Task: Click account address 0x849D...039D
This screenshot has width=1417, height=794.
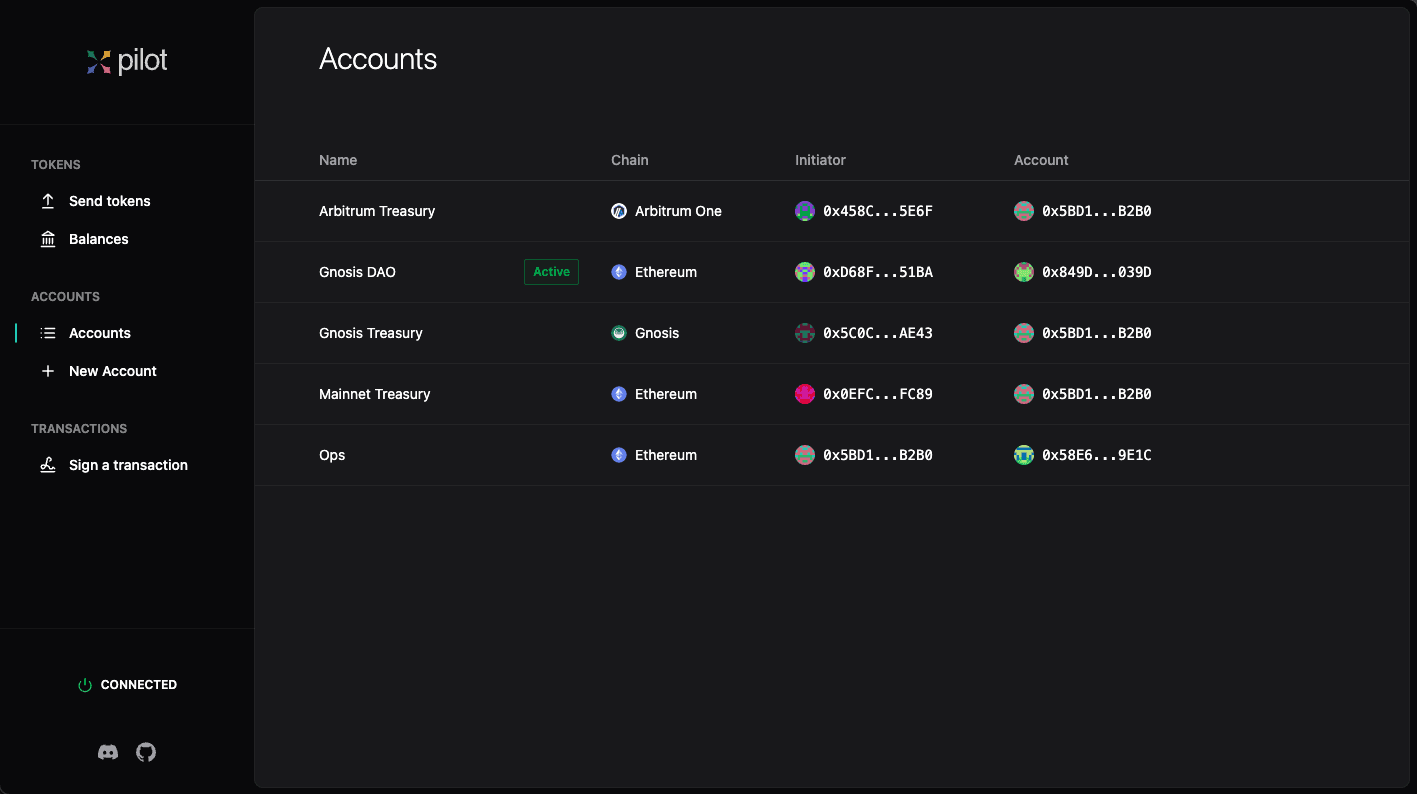Action: [1096, 272]
